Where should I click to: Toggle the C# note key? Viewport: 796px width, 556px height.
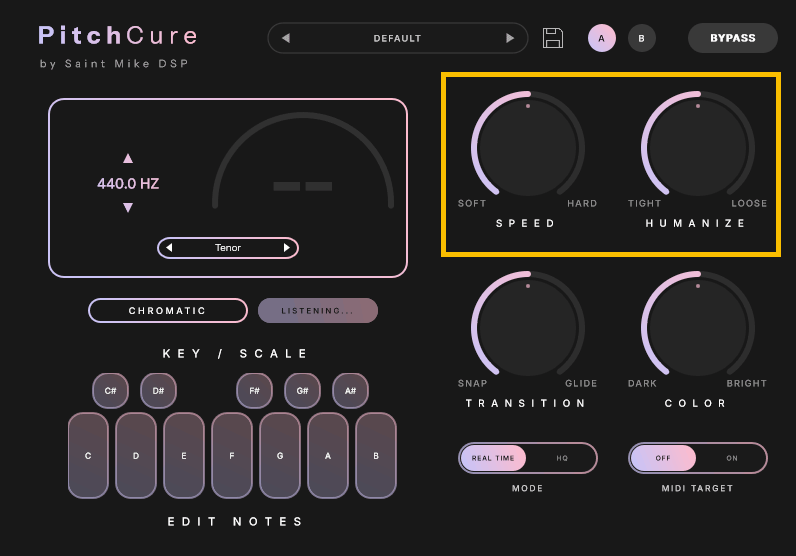pos(110,390)
